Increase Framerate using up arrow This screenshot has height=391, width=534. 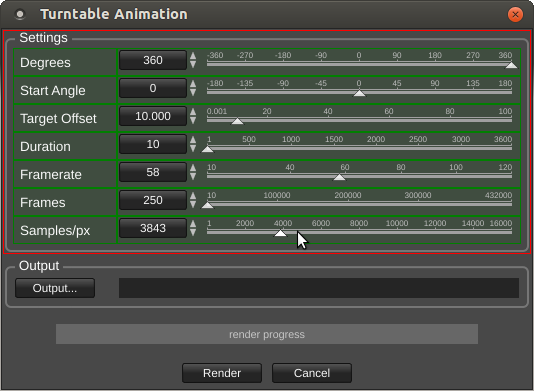coord(193,168)
